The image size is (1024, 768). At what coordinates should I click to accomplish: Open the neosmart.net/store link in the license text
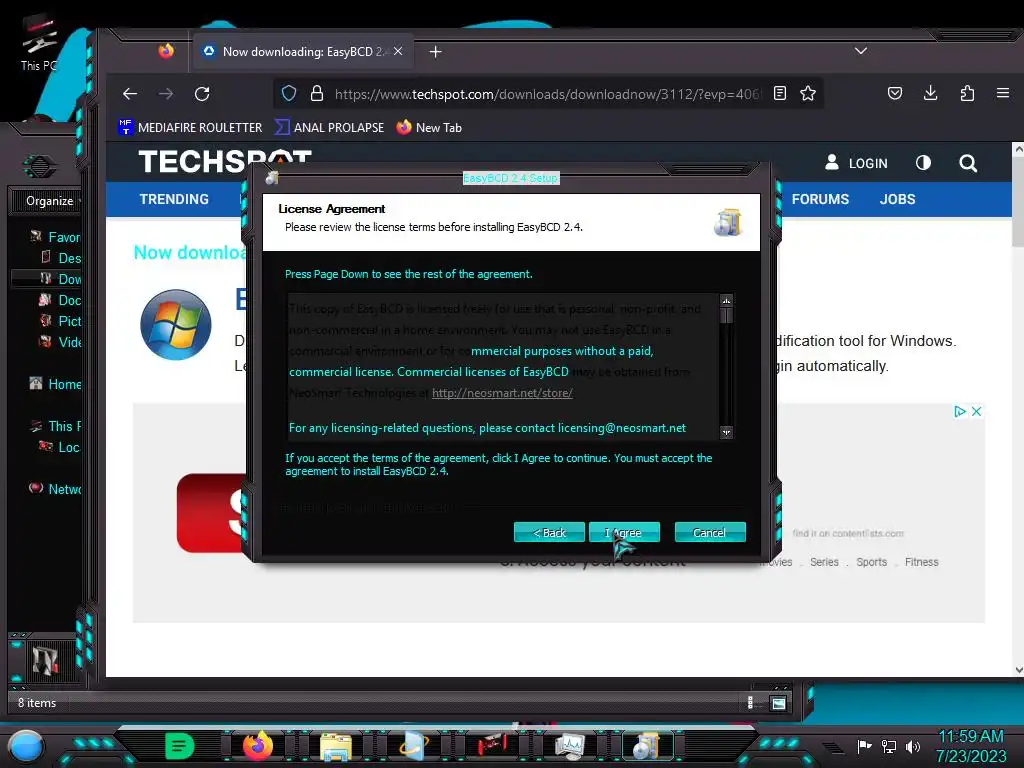[502, 393]
